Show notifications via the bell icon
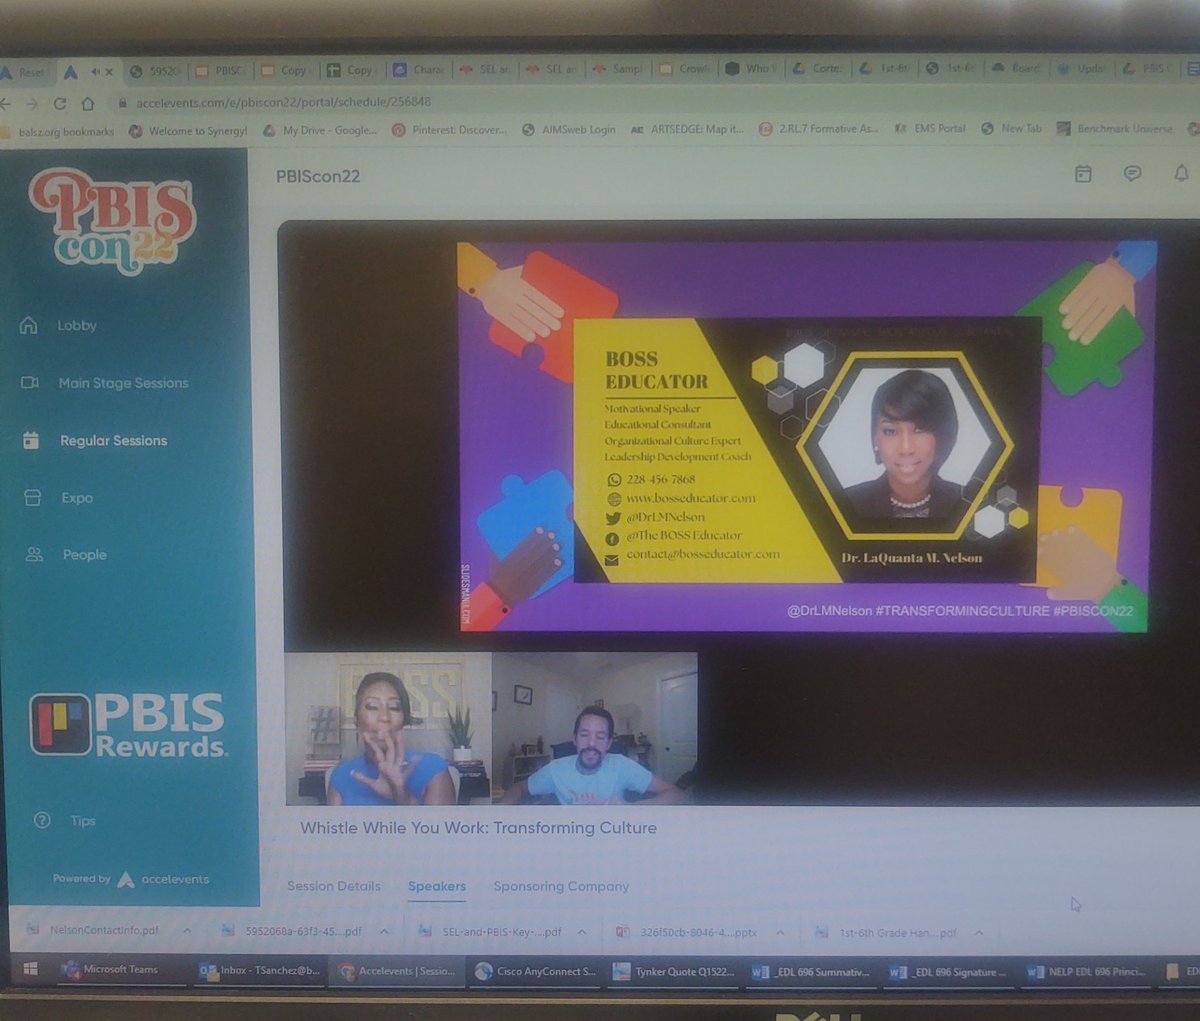This screenshot has height=1021, width=1200. 1181,174
